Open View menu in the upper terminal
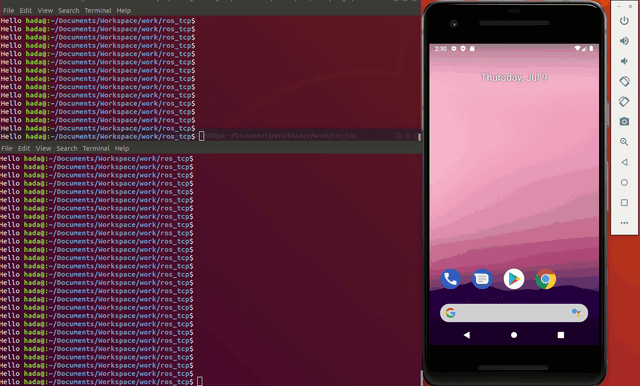This screenshot has height=386, width=640. [45, 11]
